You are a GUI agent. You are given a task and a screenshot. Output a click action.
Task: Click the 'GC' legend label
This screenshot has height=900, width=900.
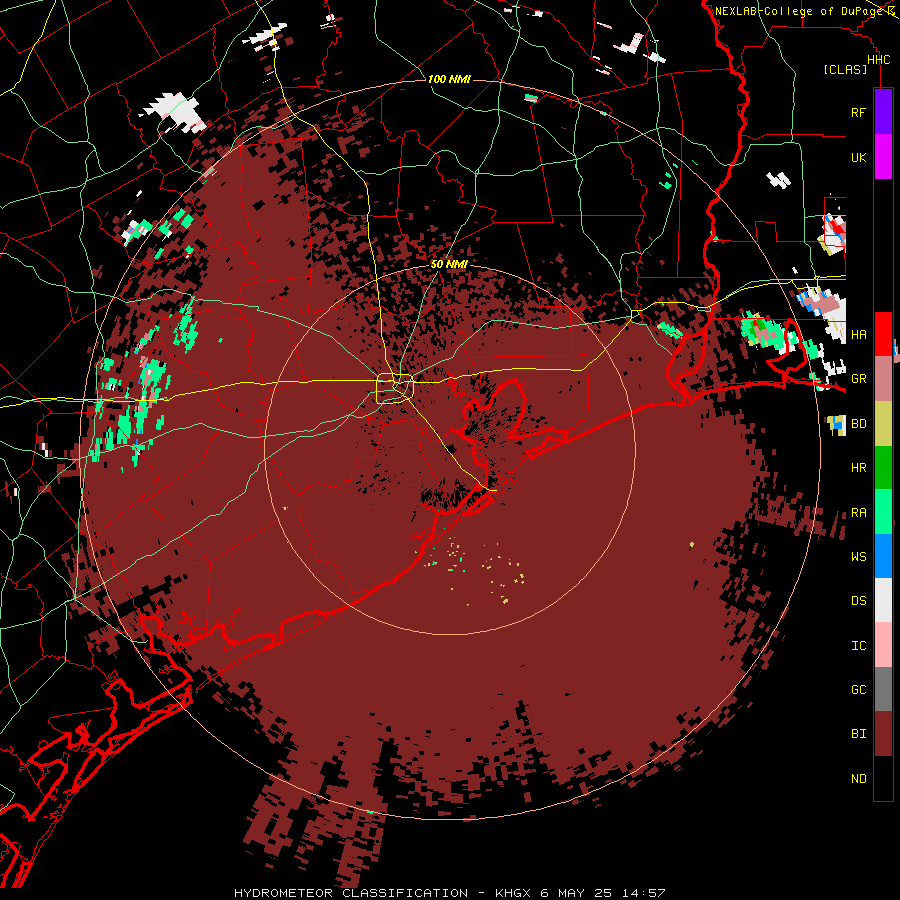[858, 690]
